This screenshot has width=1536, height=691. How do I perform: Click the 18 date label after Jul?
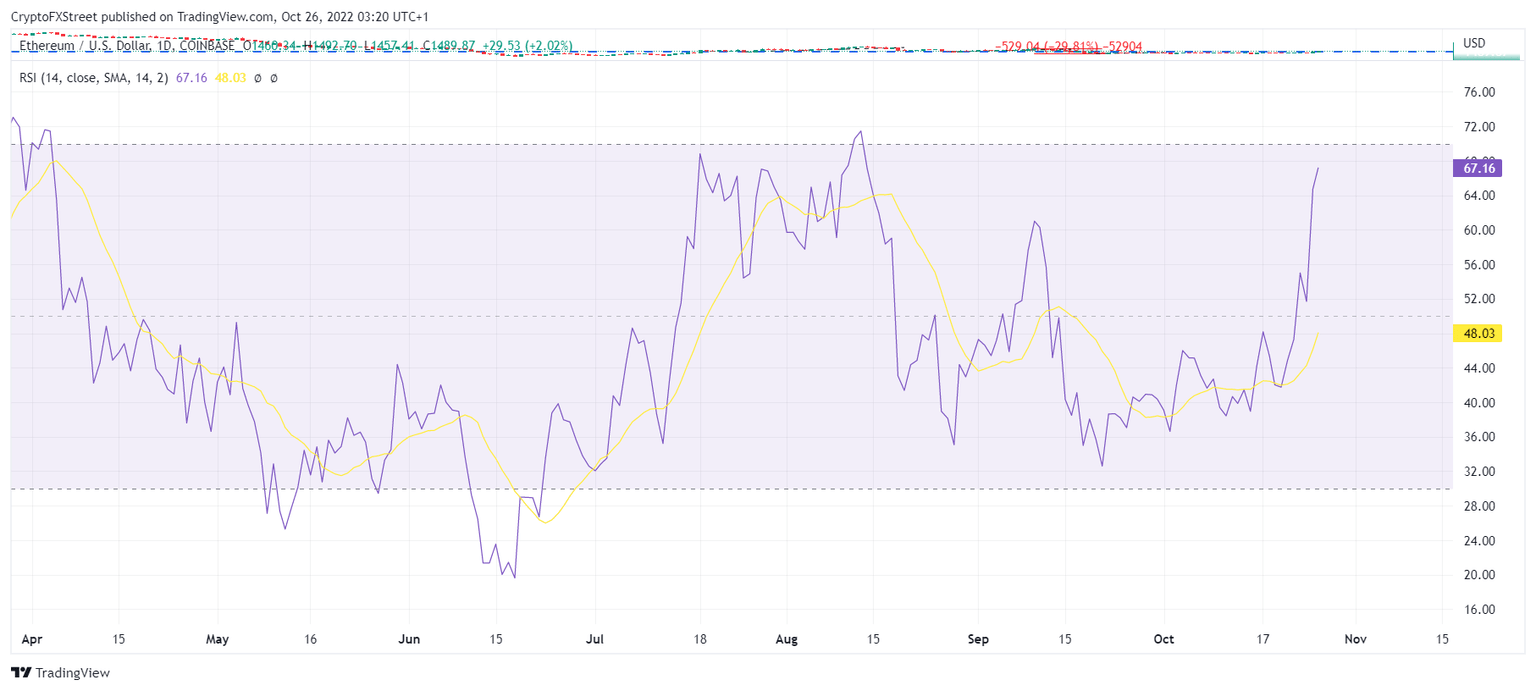[x=700, y=639]
